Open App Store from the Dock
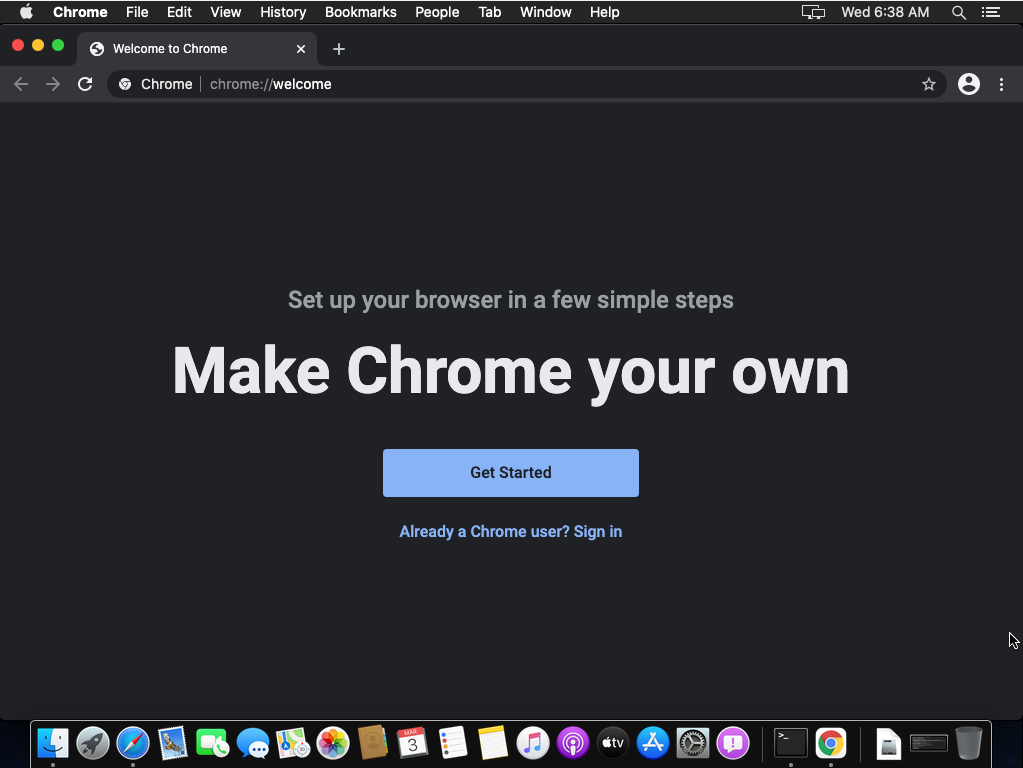 652,743
